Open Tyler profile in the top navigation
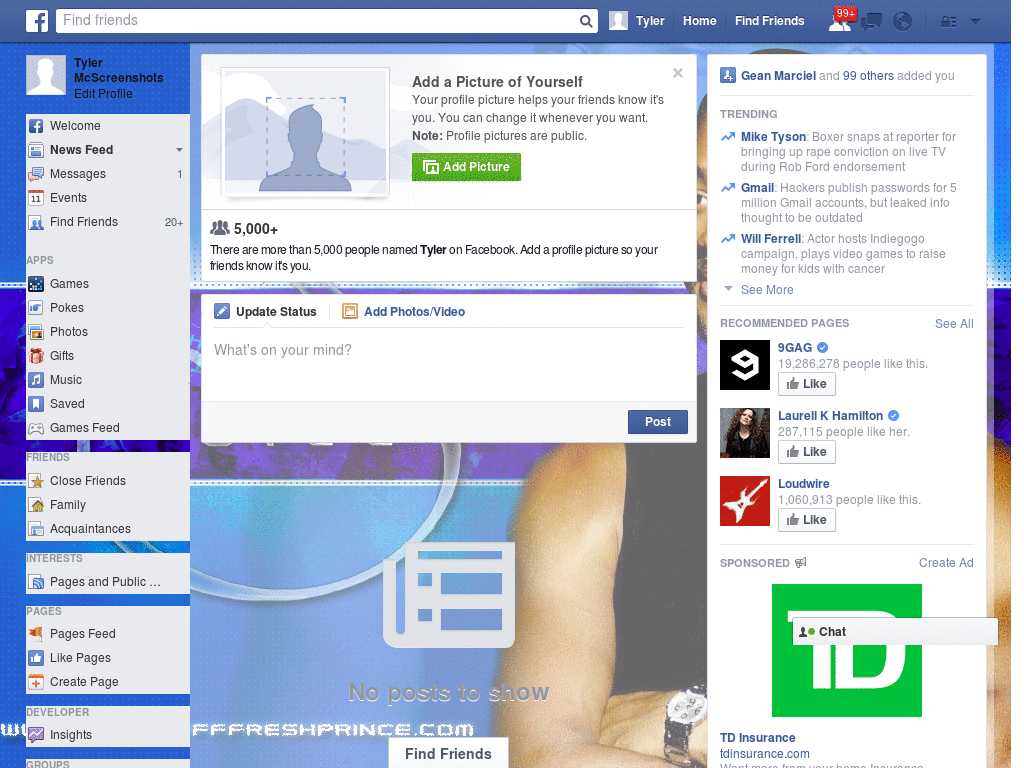Viewport: 1024px width, 768px height. point(637,21)
